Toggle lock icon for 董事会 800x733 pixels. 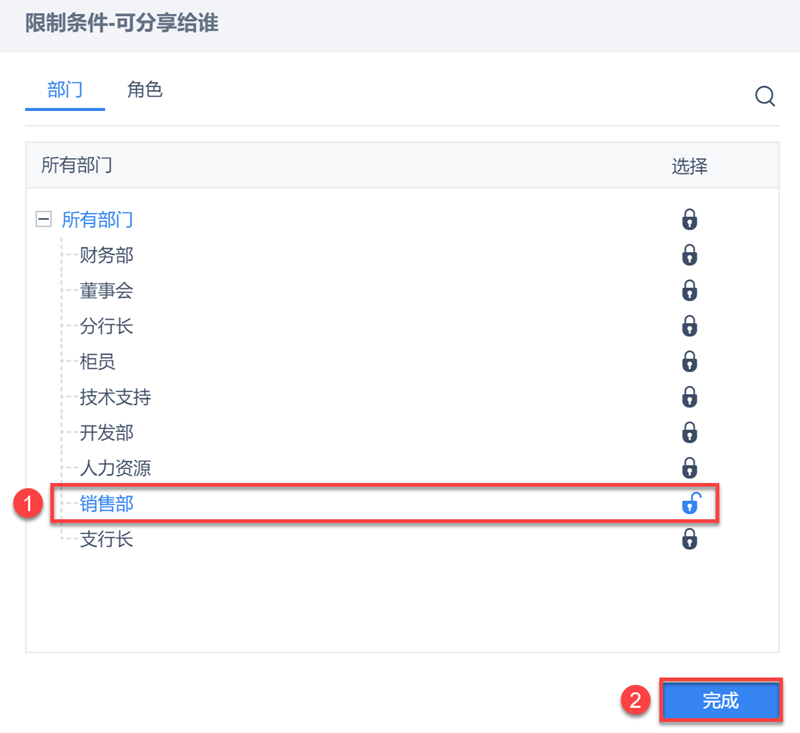[689, 291]
